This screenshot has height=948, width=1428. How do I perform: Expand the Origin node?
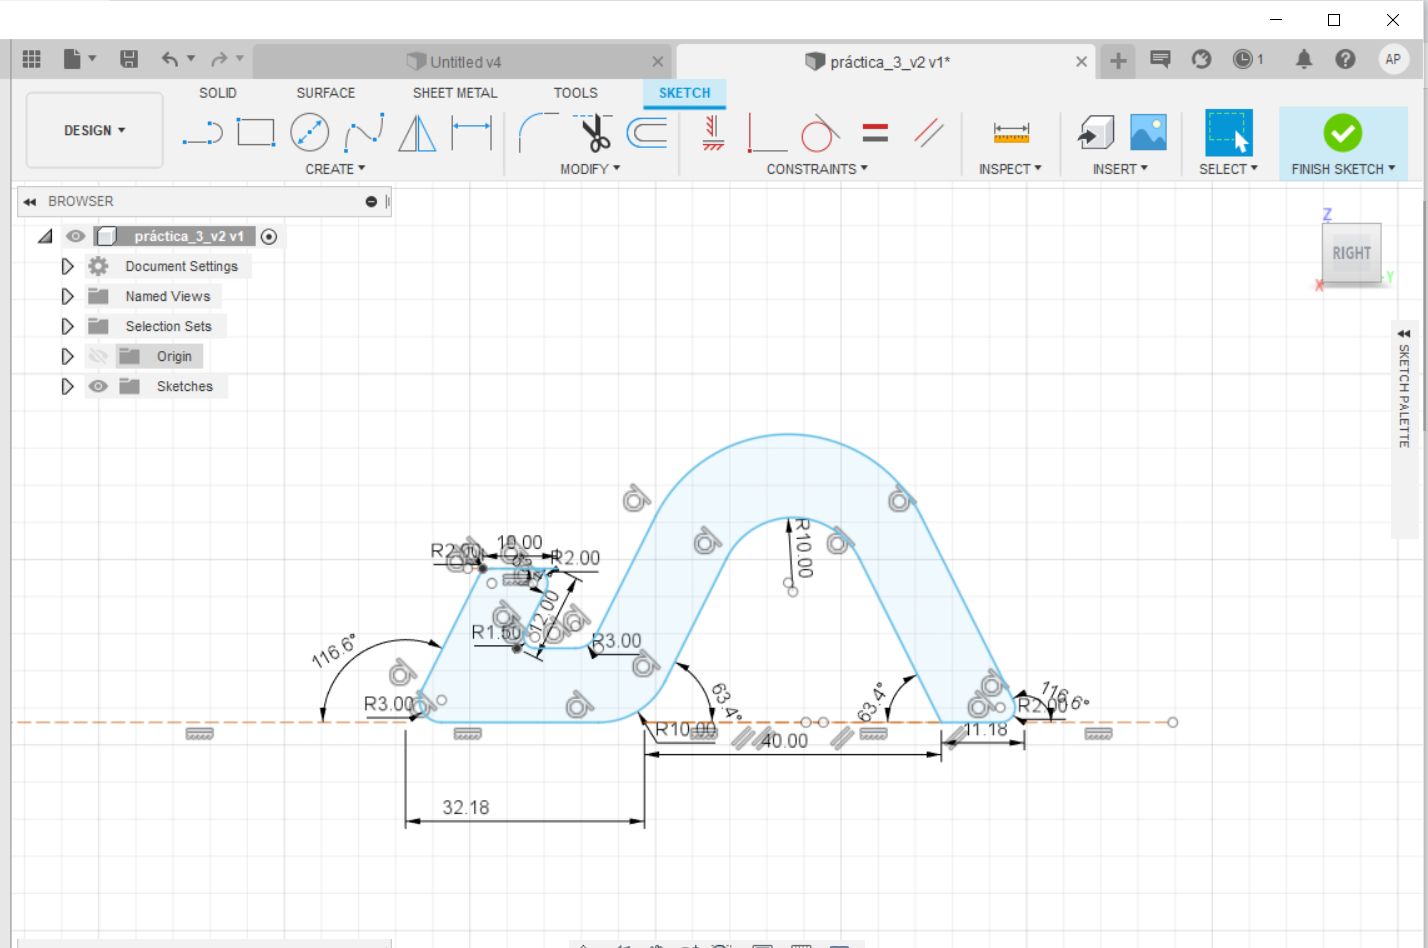click(67, 356)
